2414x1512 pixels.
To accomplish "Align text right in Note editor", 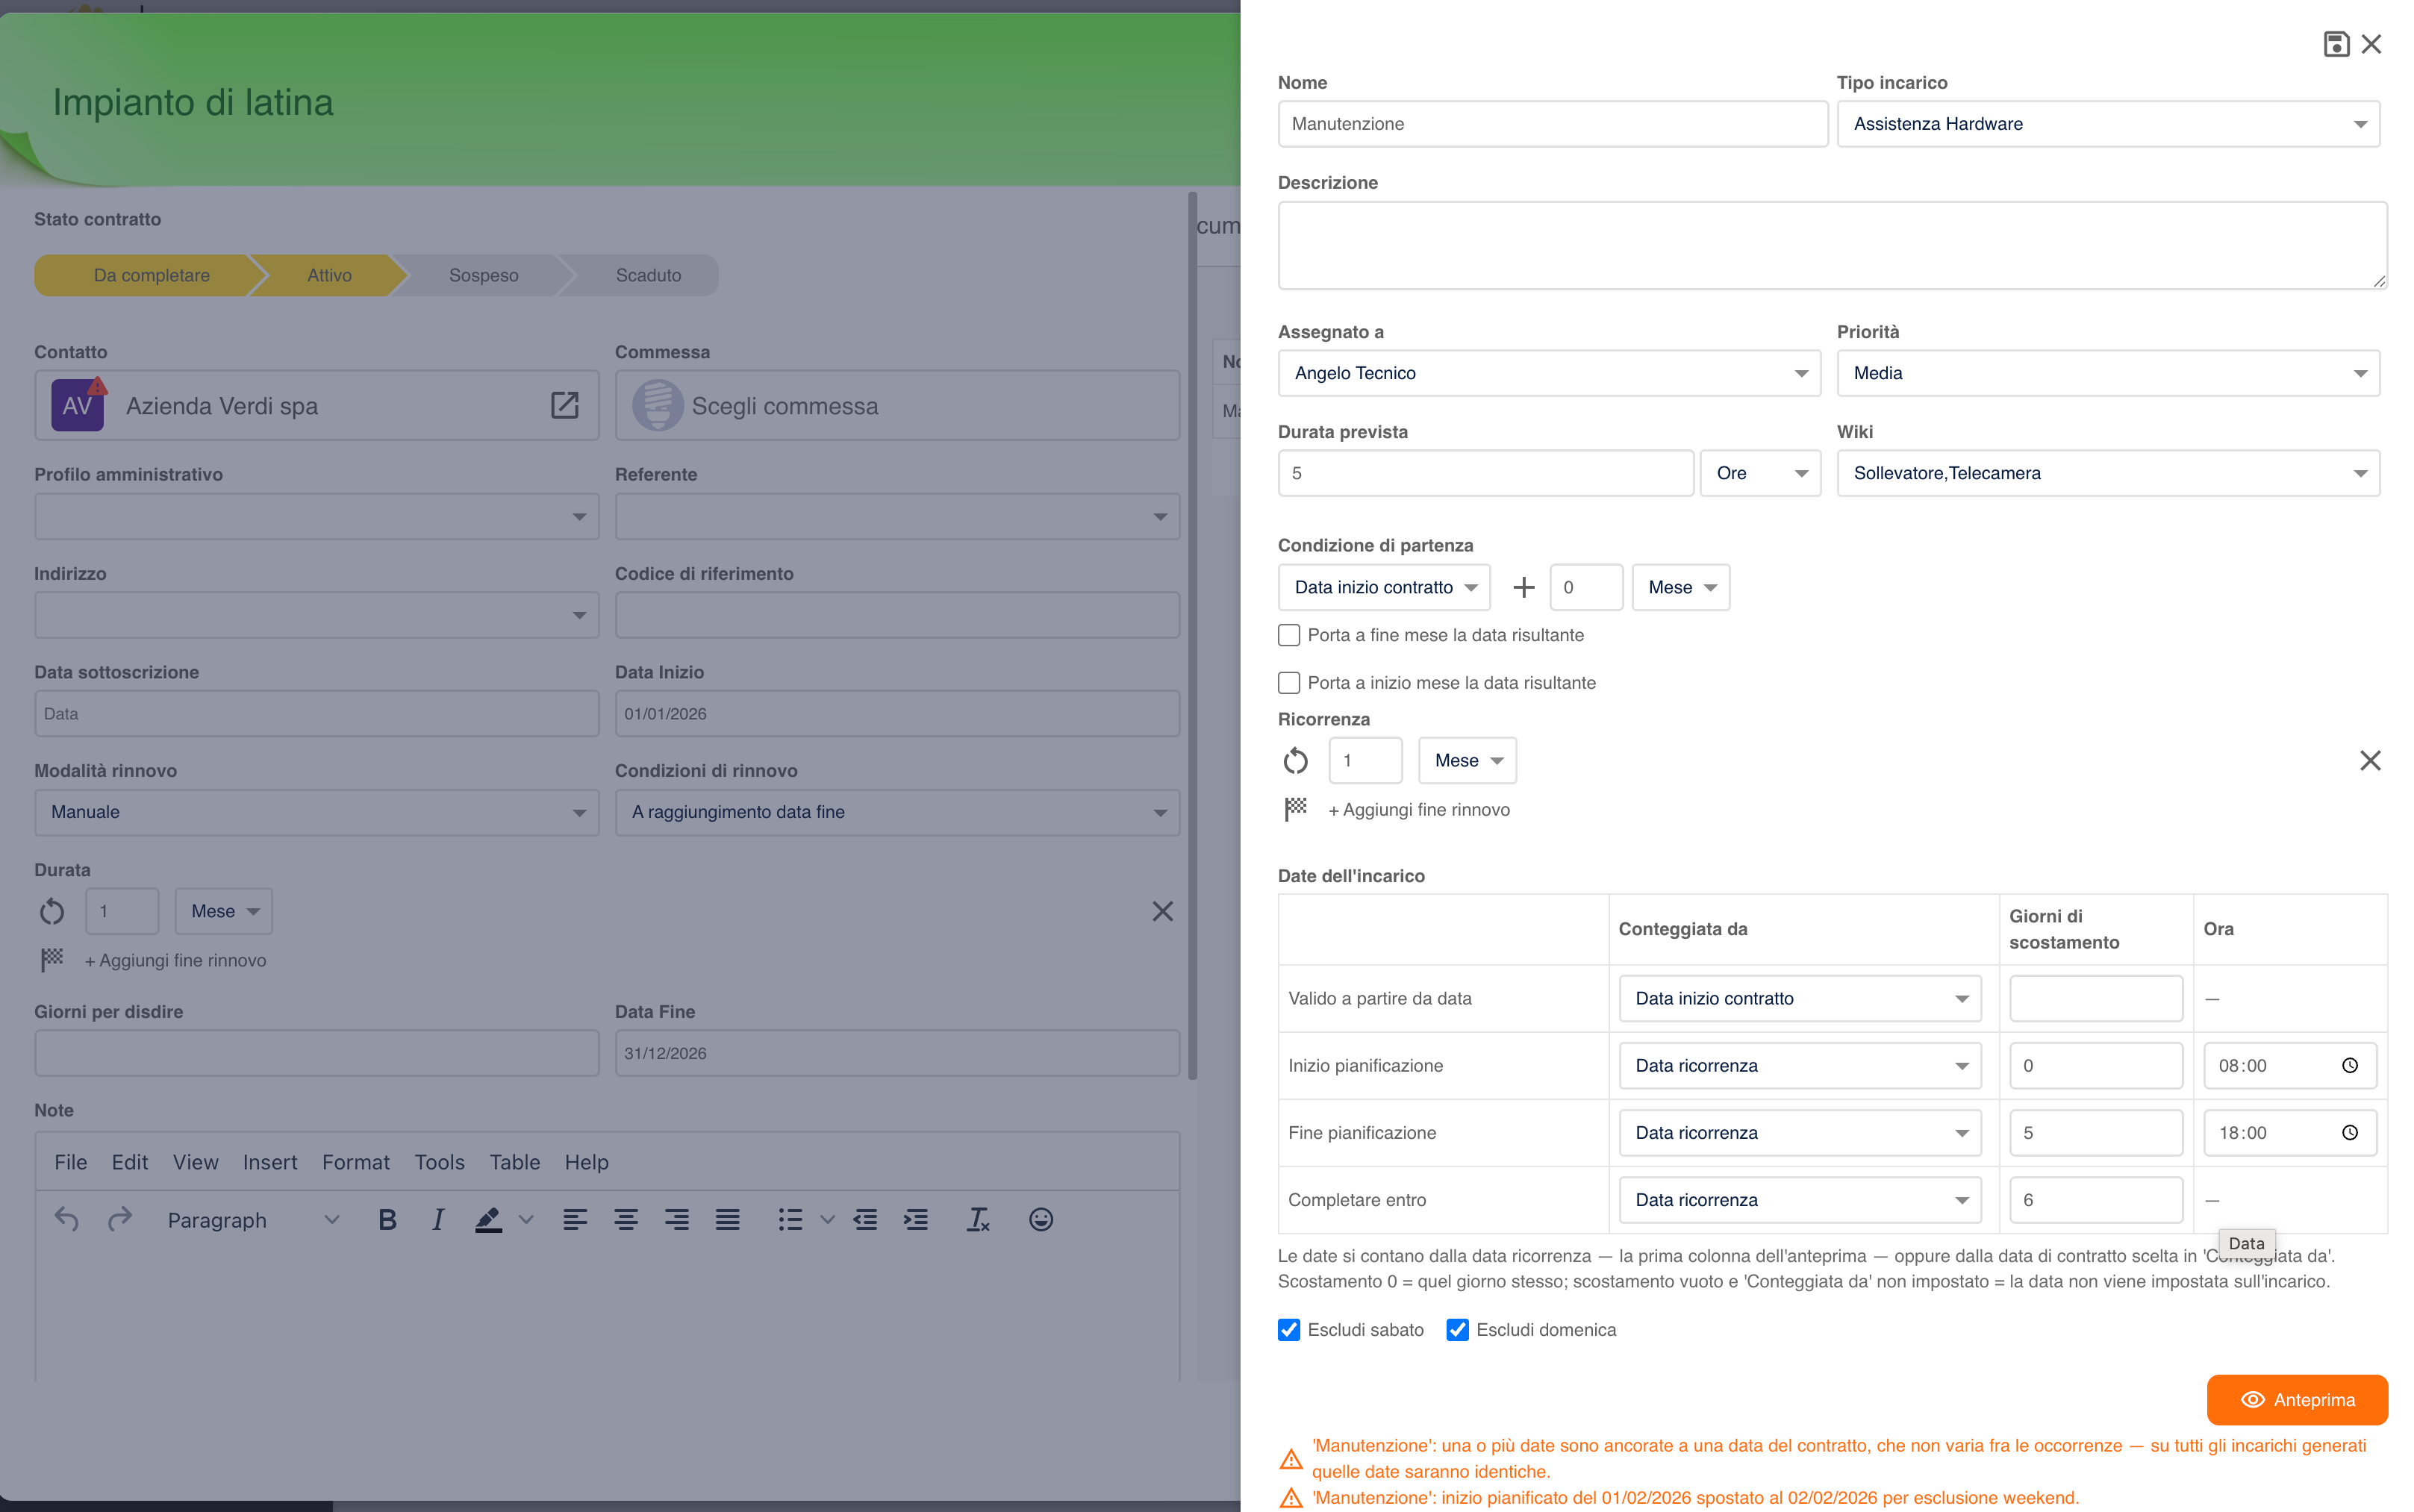I will tap(677, 1219).
